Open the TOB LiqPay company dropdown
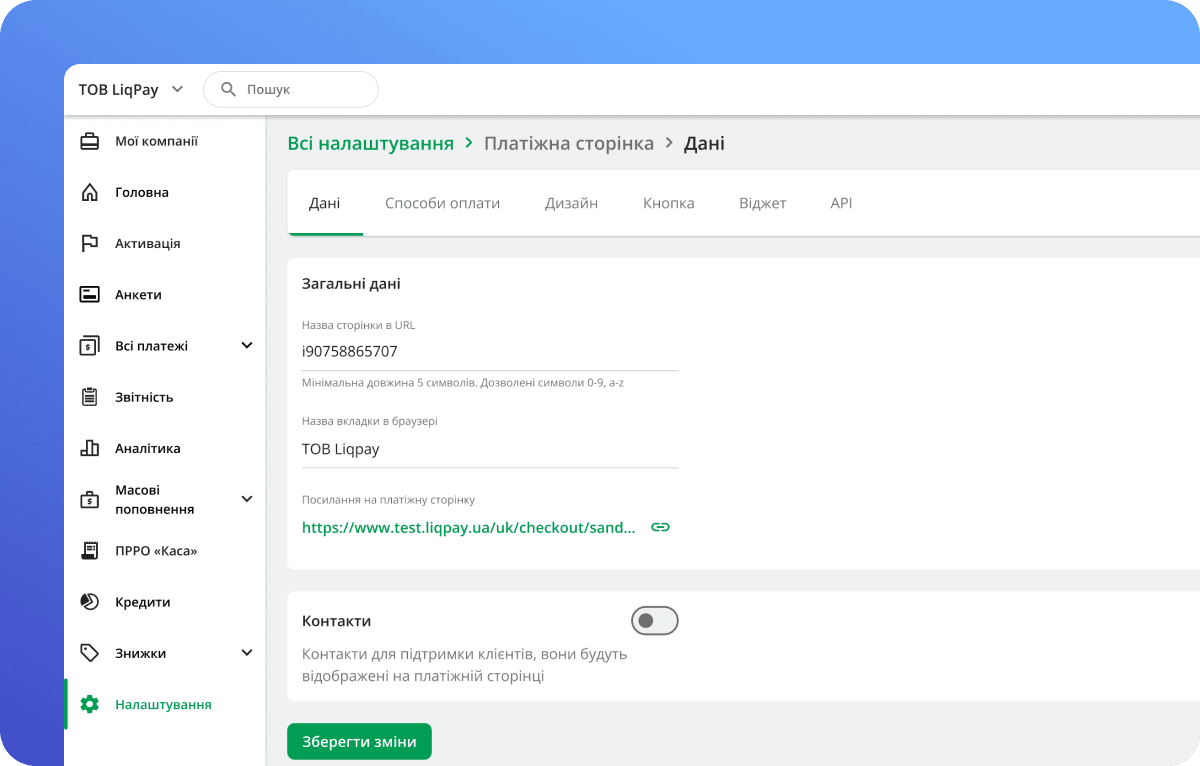 [130, 89]
